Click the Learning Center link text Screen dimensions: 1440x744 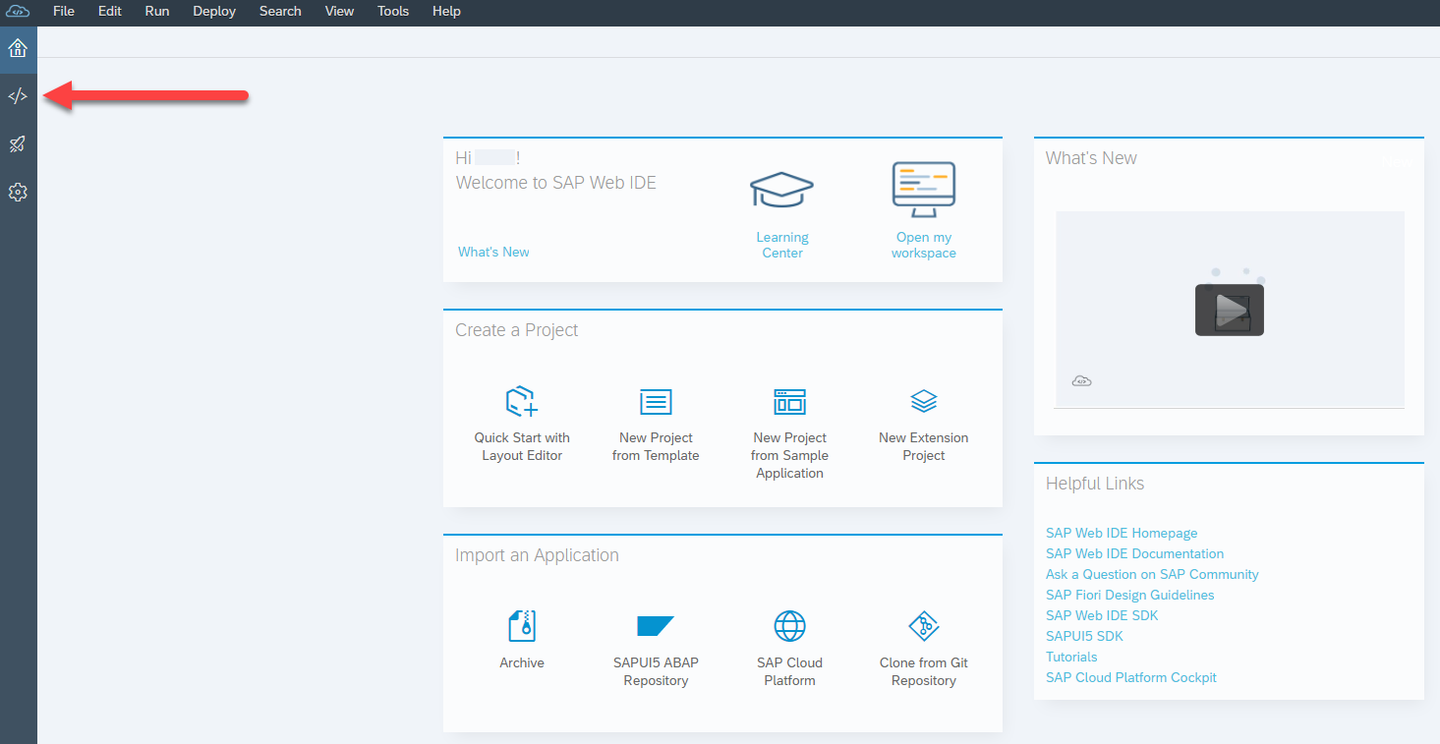pos(782,245)
